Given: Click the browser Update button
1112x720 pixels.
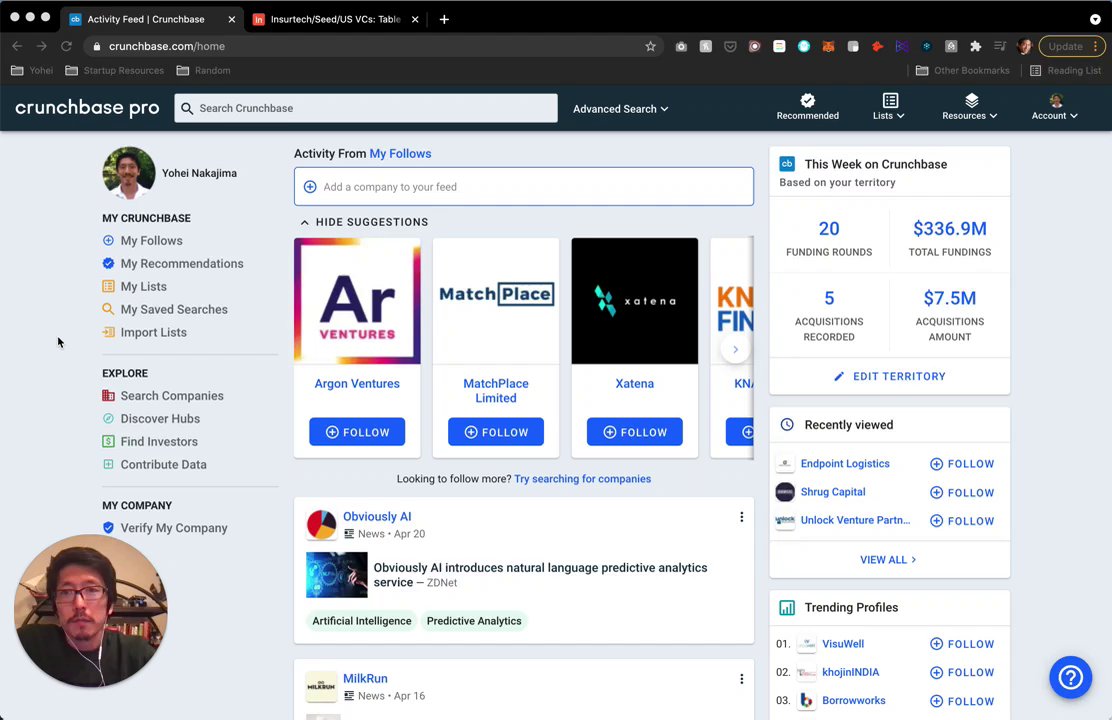Looking at the screenshot, I should 1072,46.
